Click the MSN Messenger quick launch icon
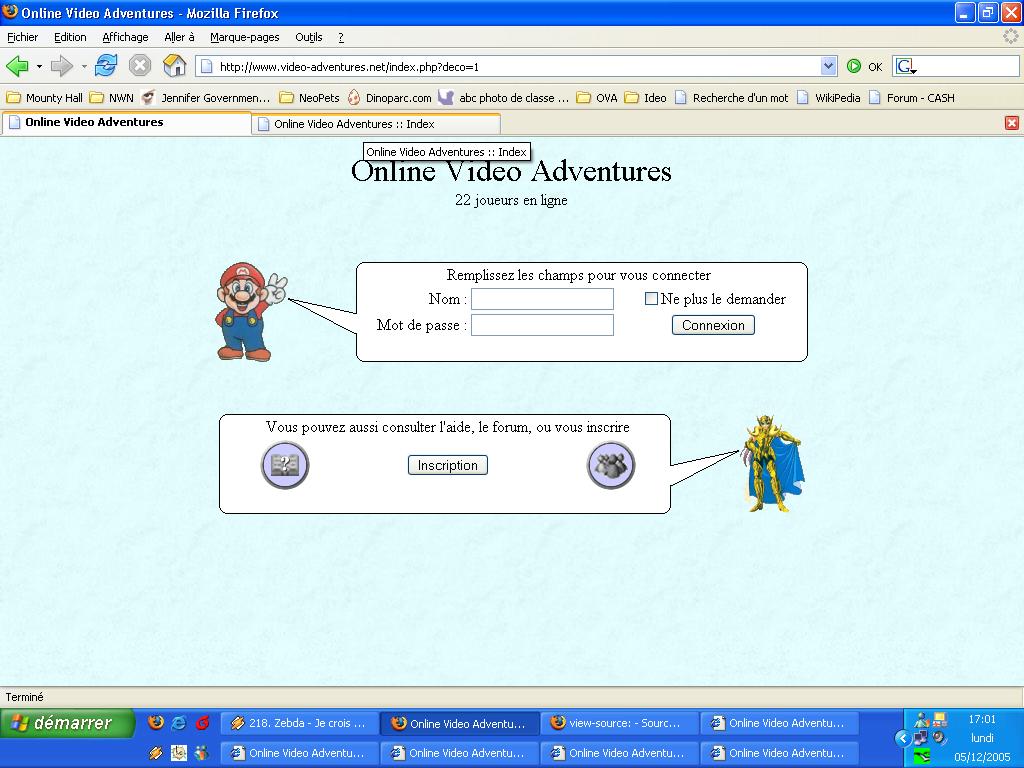 click(x=202, y=752)
